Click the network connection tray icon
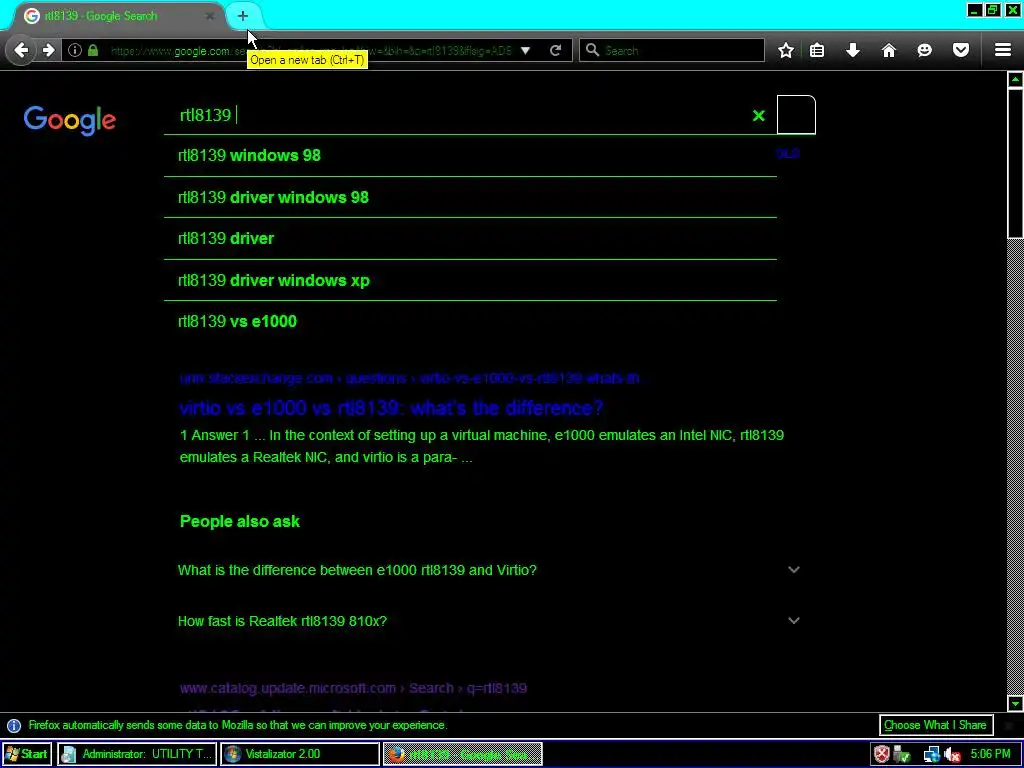Image resolution: width=1024 pixels, height=768 pixels. (932, 754)
